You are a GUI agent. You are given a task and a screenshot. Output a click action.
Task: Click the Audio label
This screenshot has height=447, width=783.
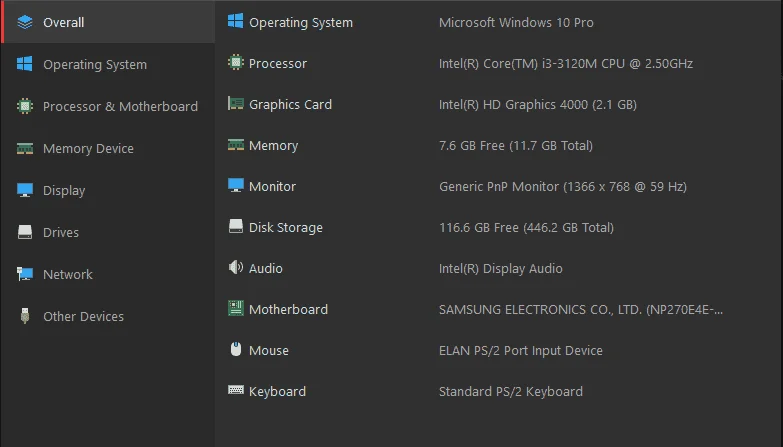point(266,268)
